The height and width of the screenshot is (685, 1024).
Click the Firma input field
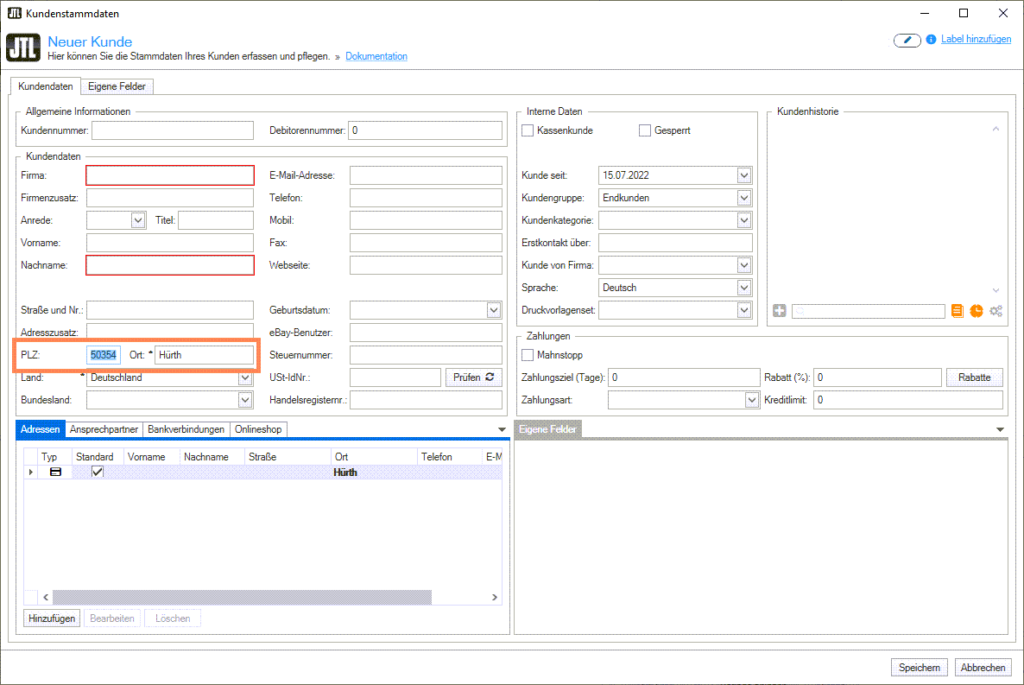tap(170, 176)
